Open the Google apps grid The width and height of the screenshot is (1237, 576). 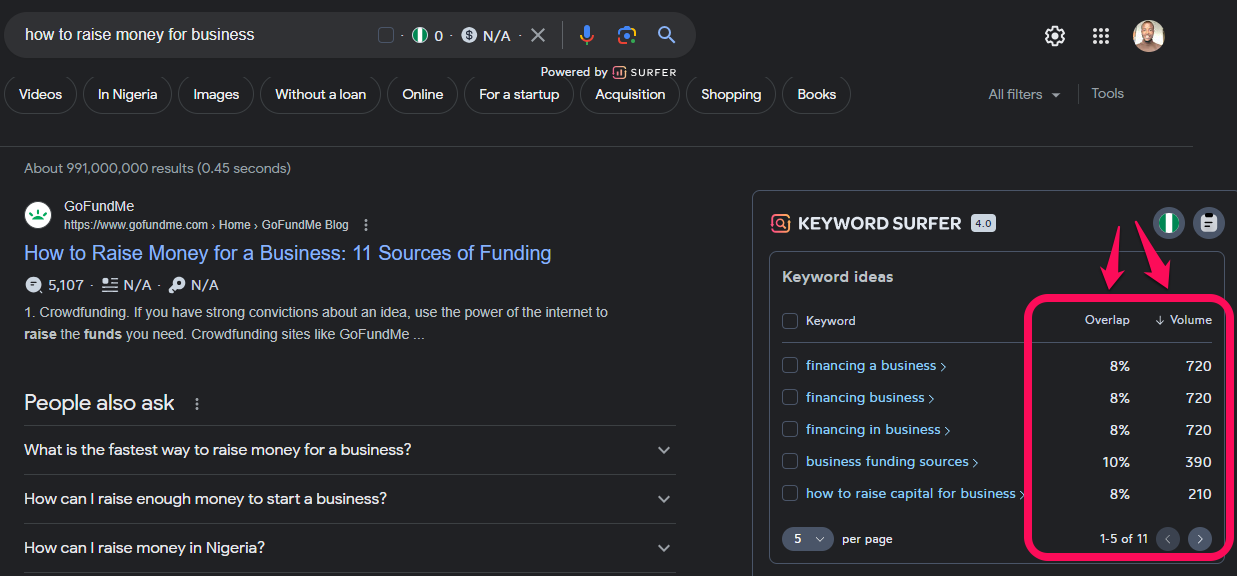point(1101,36)
